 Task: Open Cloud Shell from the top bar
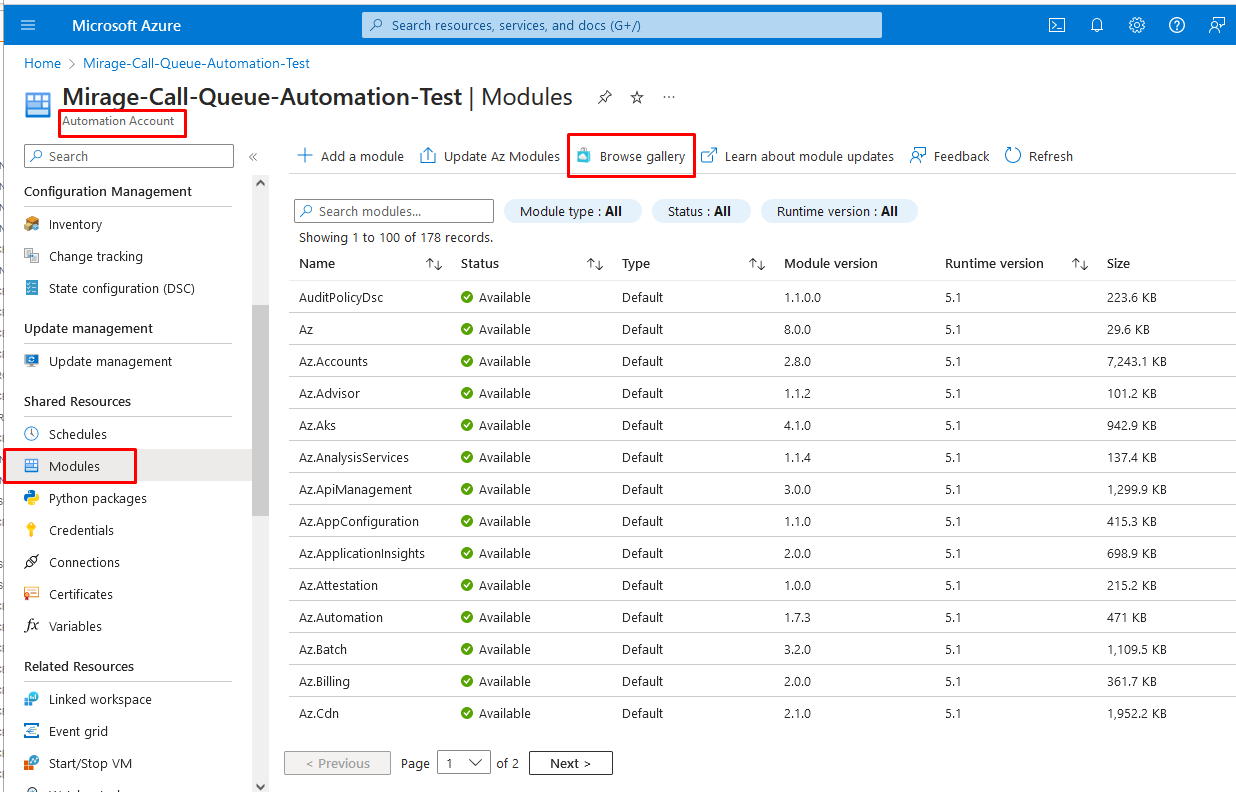1057,25
